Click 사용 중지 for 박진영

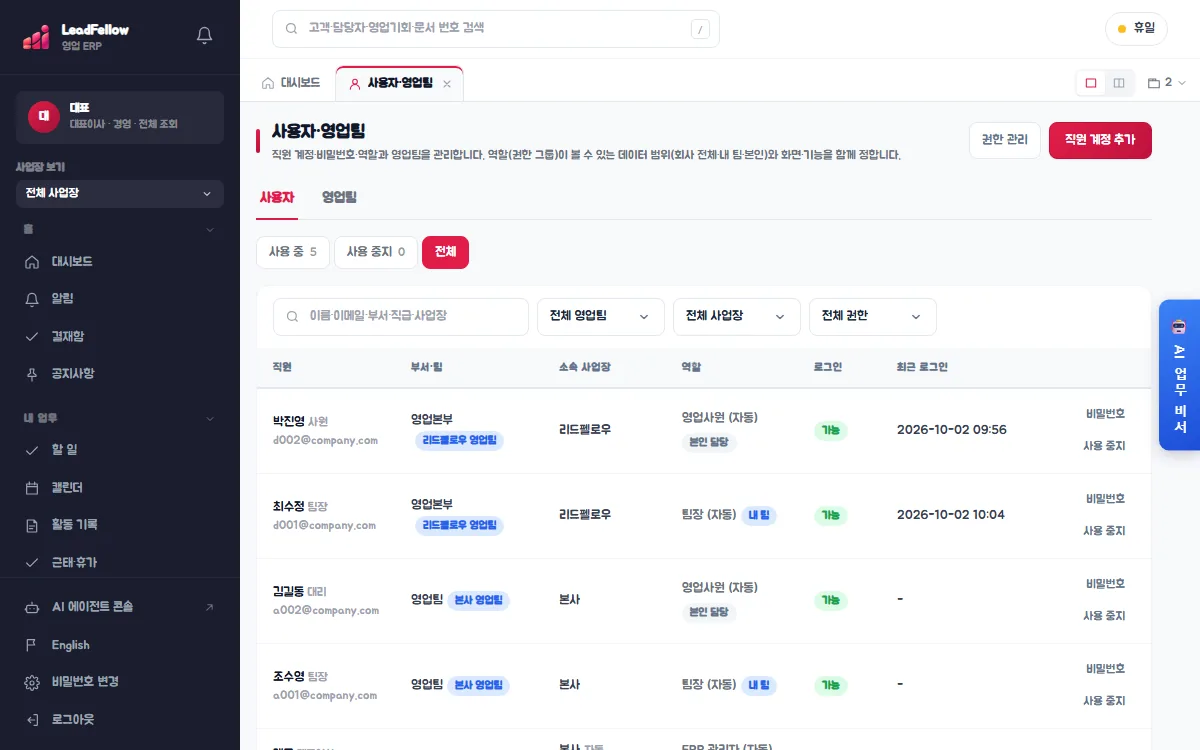point(1104,446)
